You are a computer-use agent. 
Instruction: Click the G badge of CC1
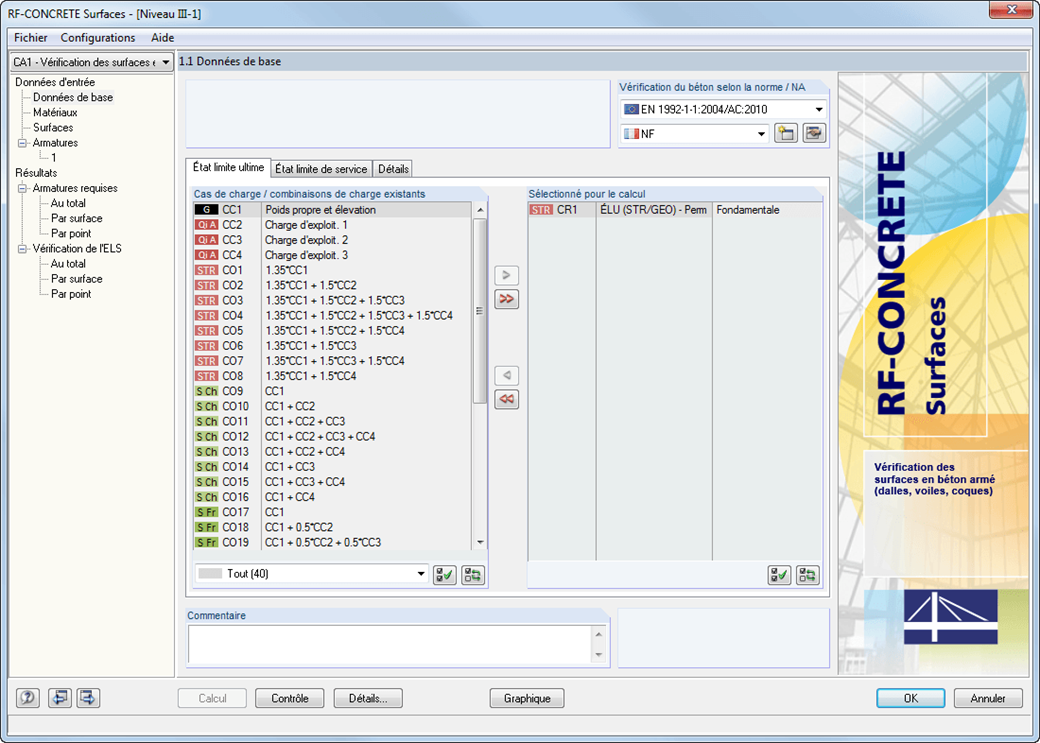coord(206,210)
